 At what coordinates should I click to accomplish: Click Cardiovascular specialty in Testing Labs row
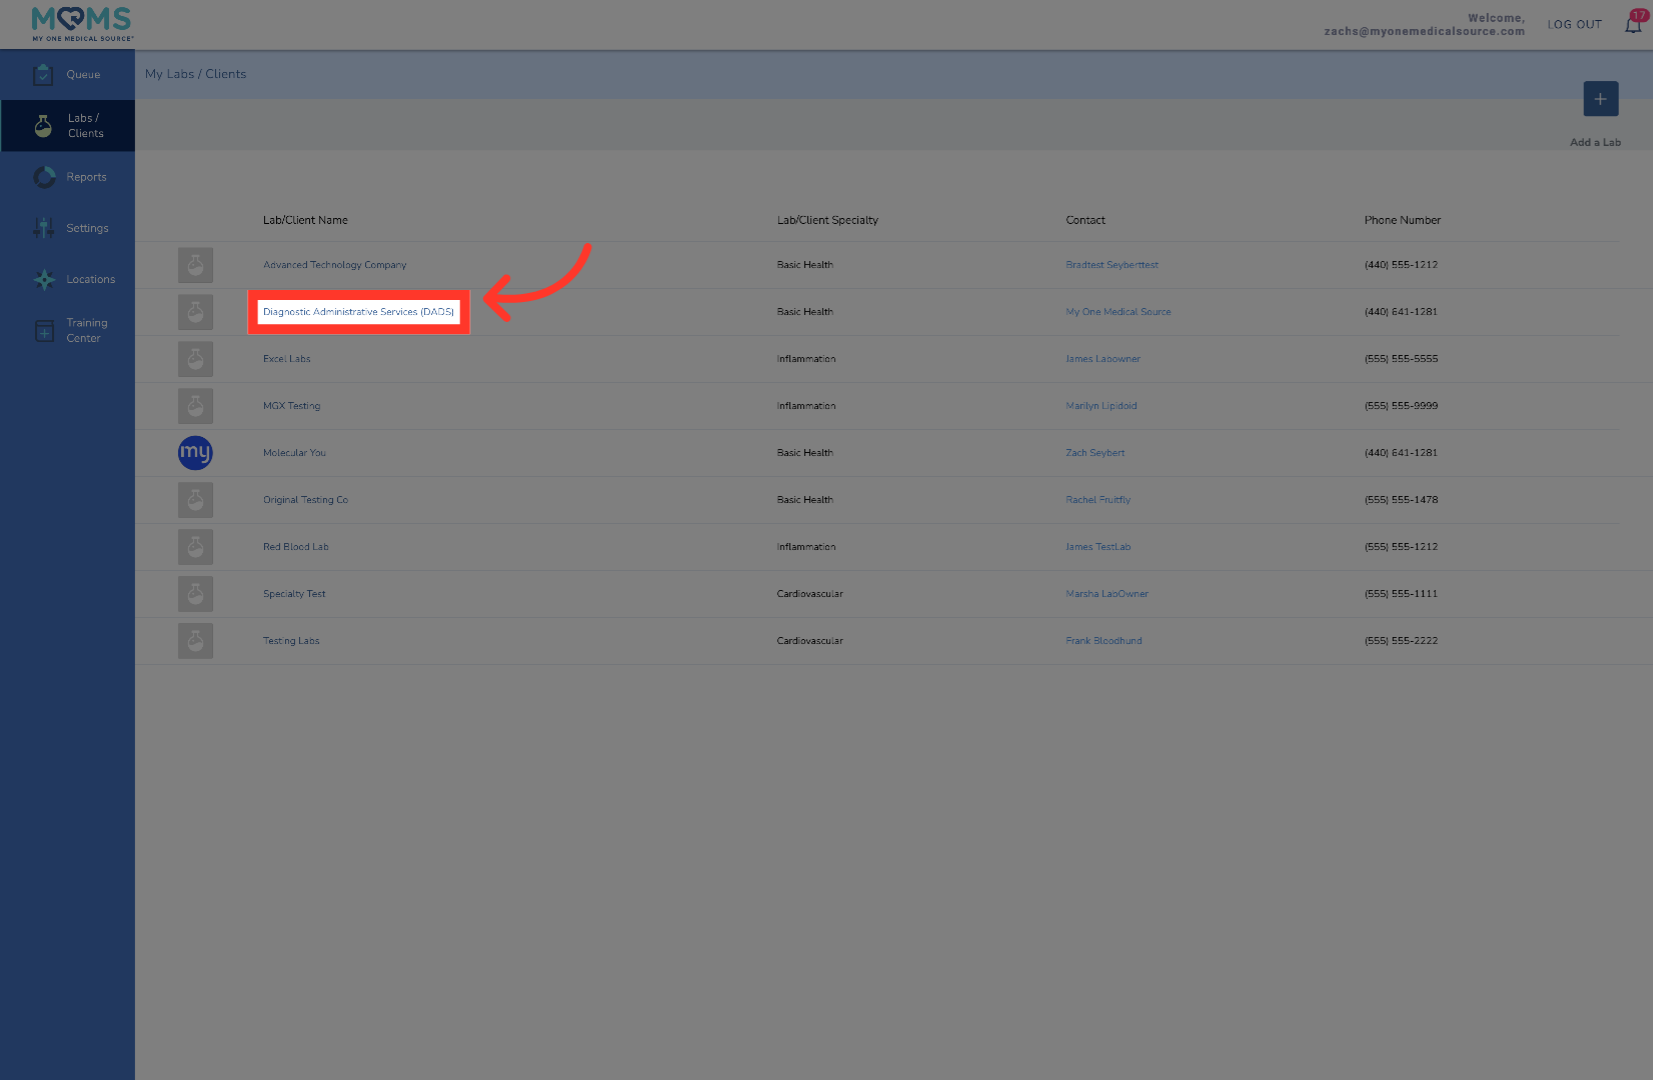[x=810, y=641]
